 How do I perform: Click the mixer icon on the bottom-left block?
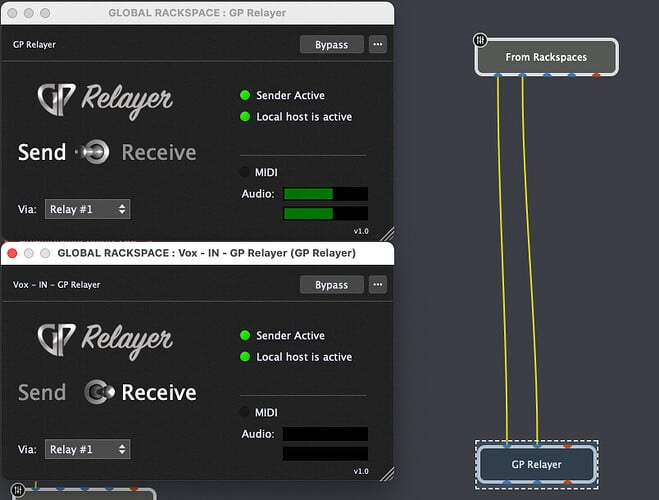click(x=18, y=489)
